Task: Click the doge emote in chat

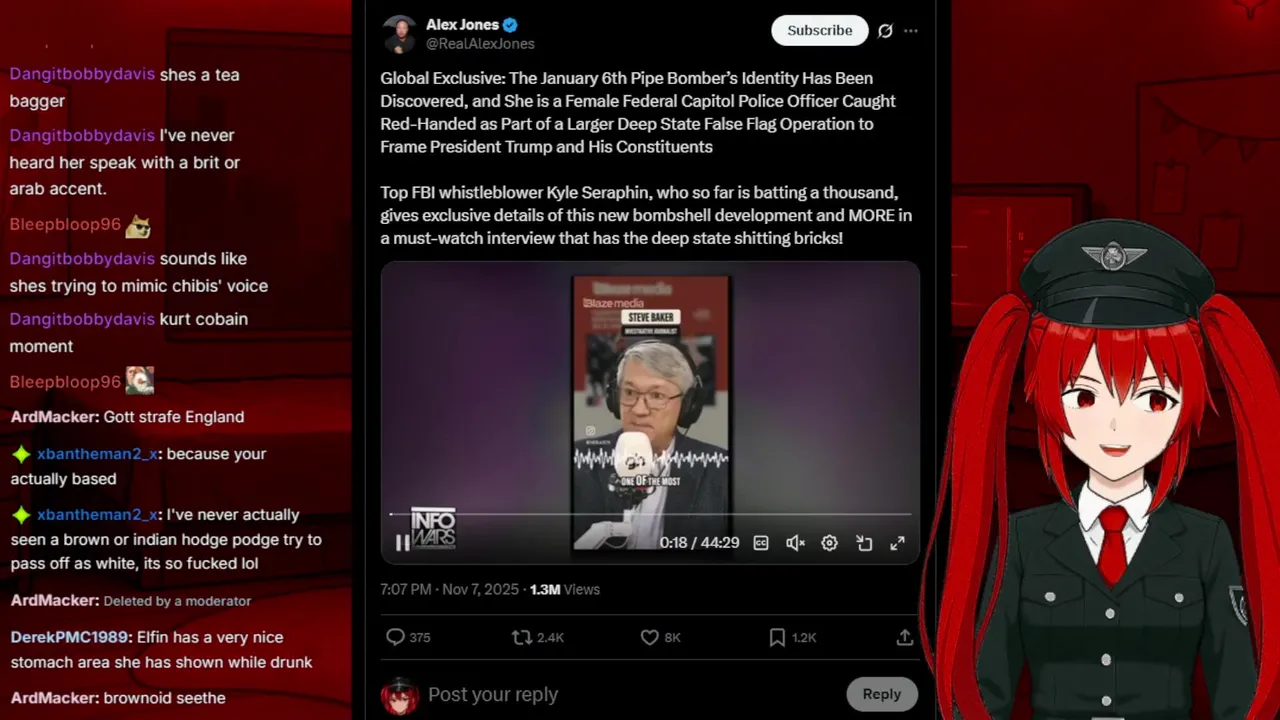Action: [138, 226]
